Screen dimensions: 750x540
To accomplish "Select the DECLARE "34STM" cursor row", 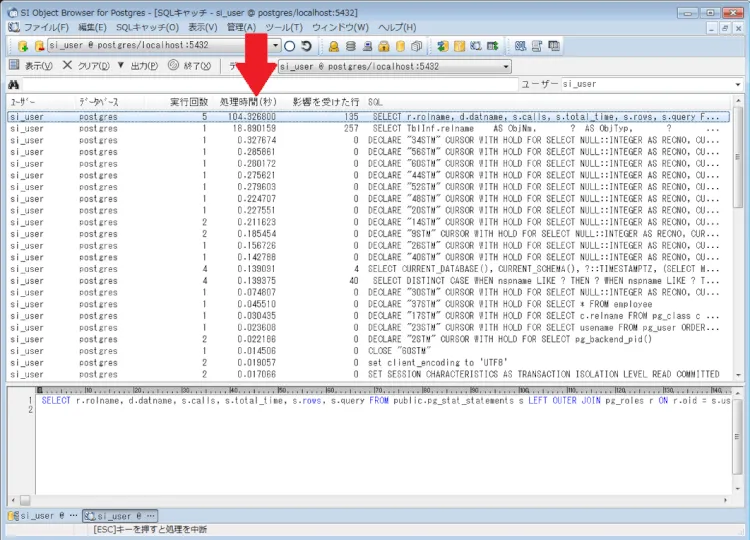I will tap(368, 140).
